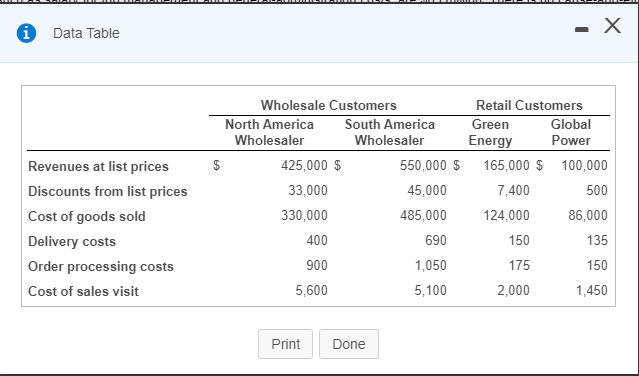Click the 135 delivery cost value
This screenshot has width=639, height=376.
coord(597,240)
